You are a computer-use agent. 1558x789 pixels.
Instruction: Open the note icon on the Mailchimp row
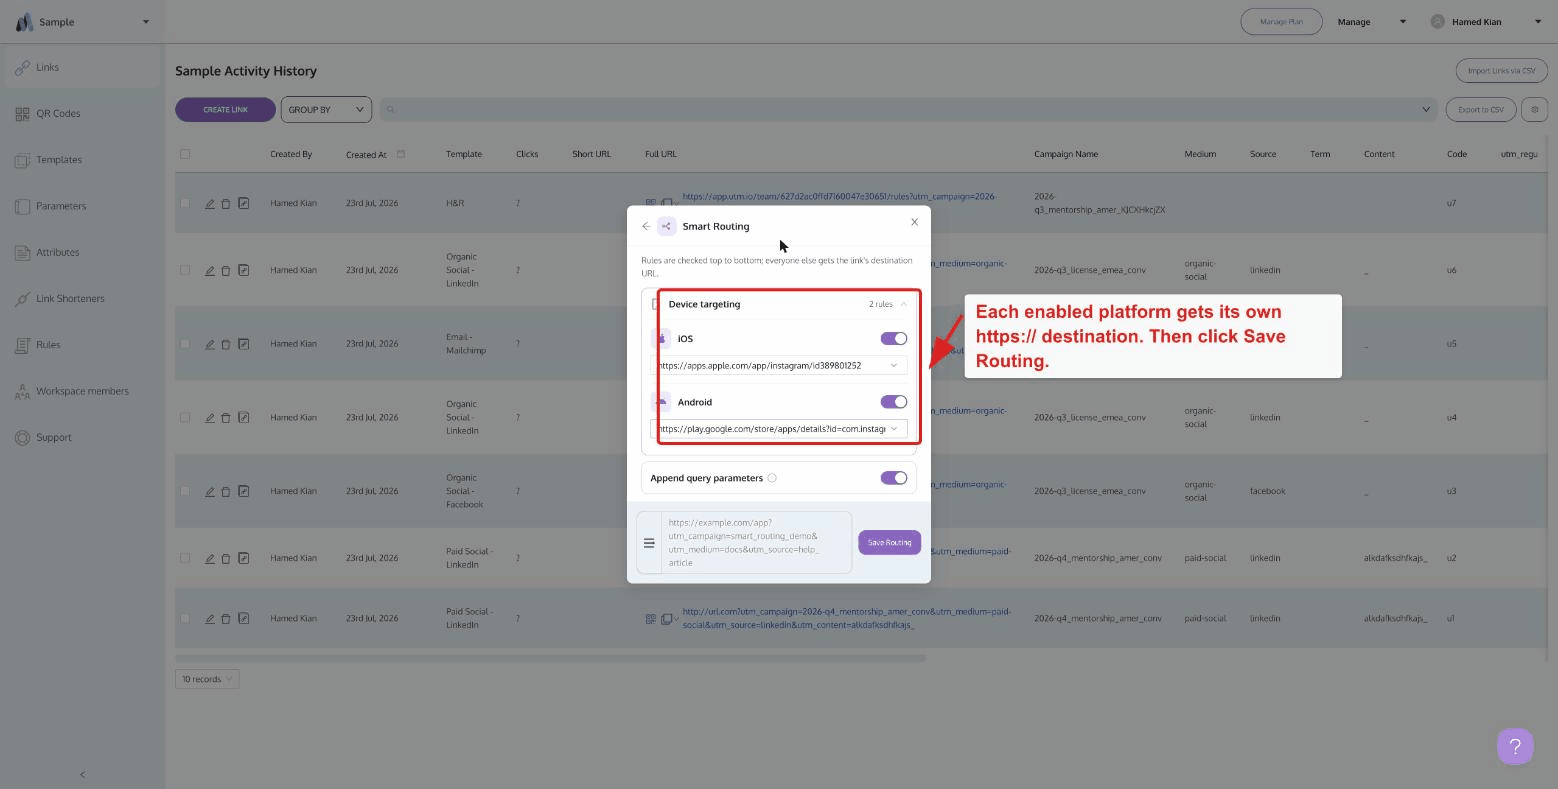pos(244,344)
